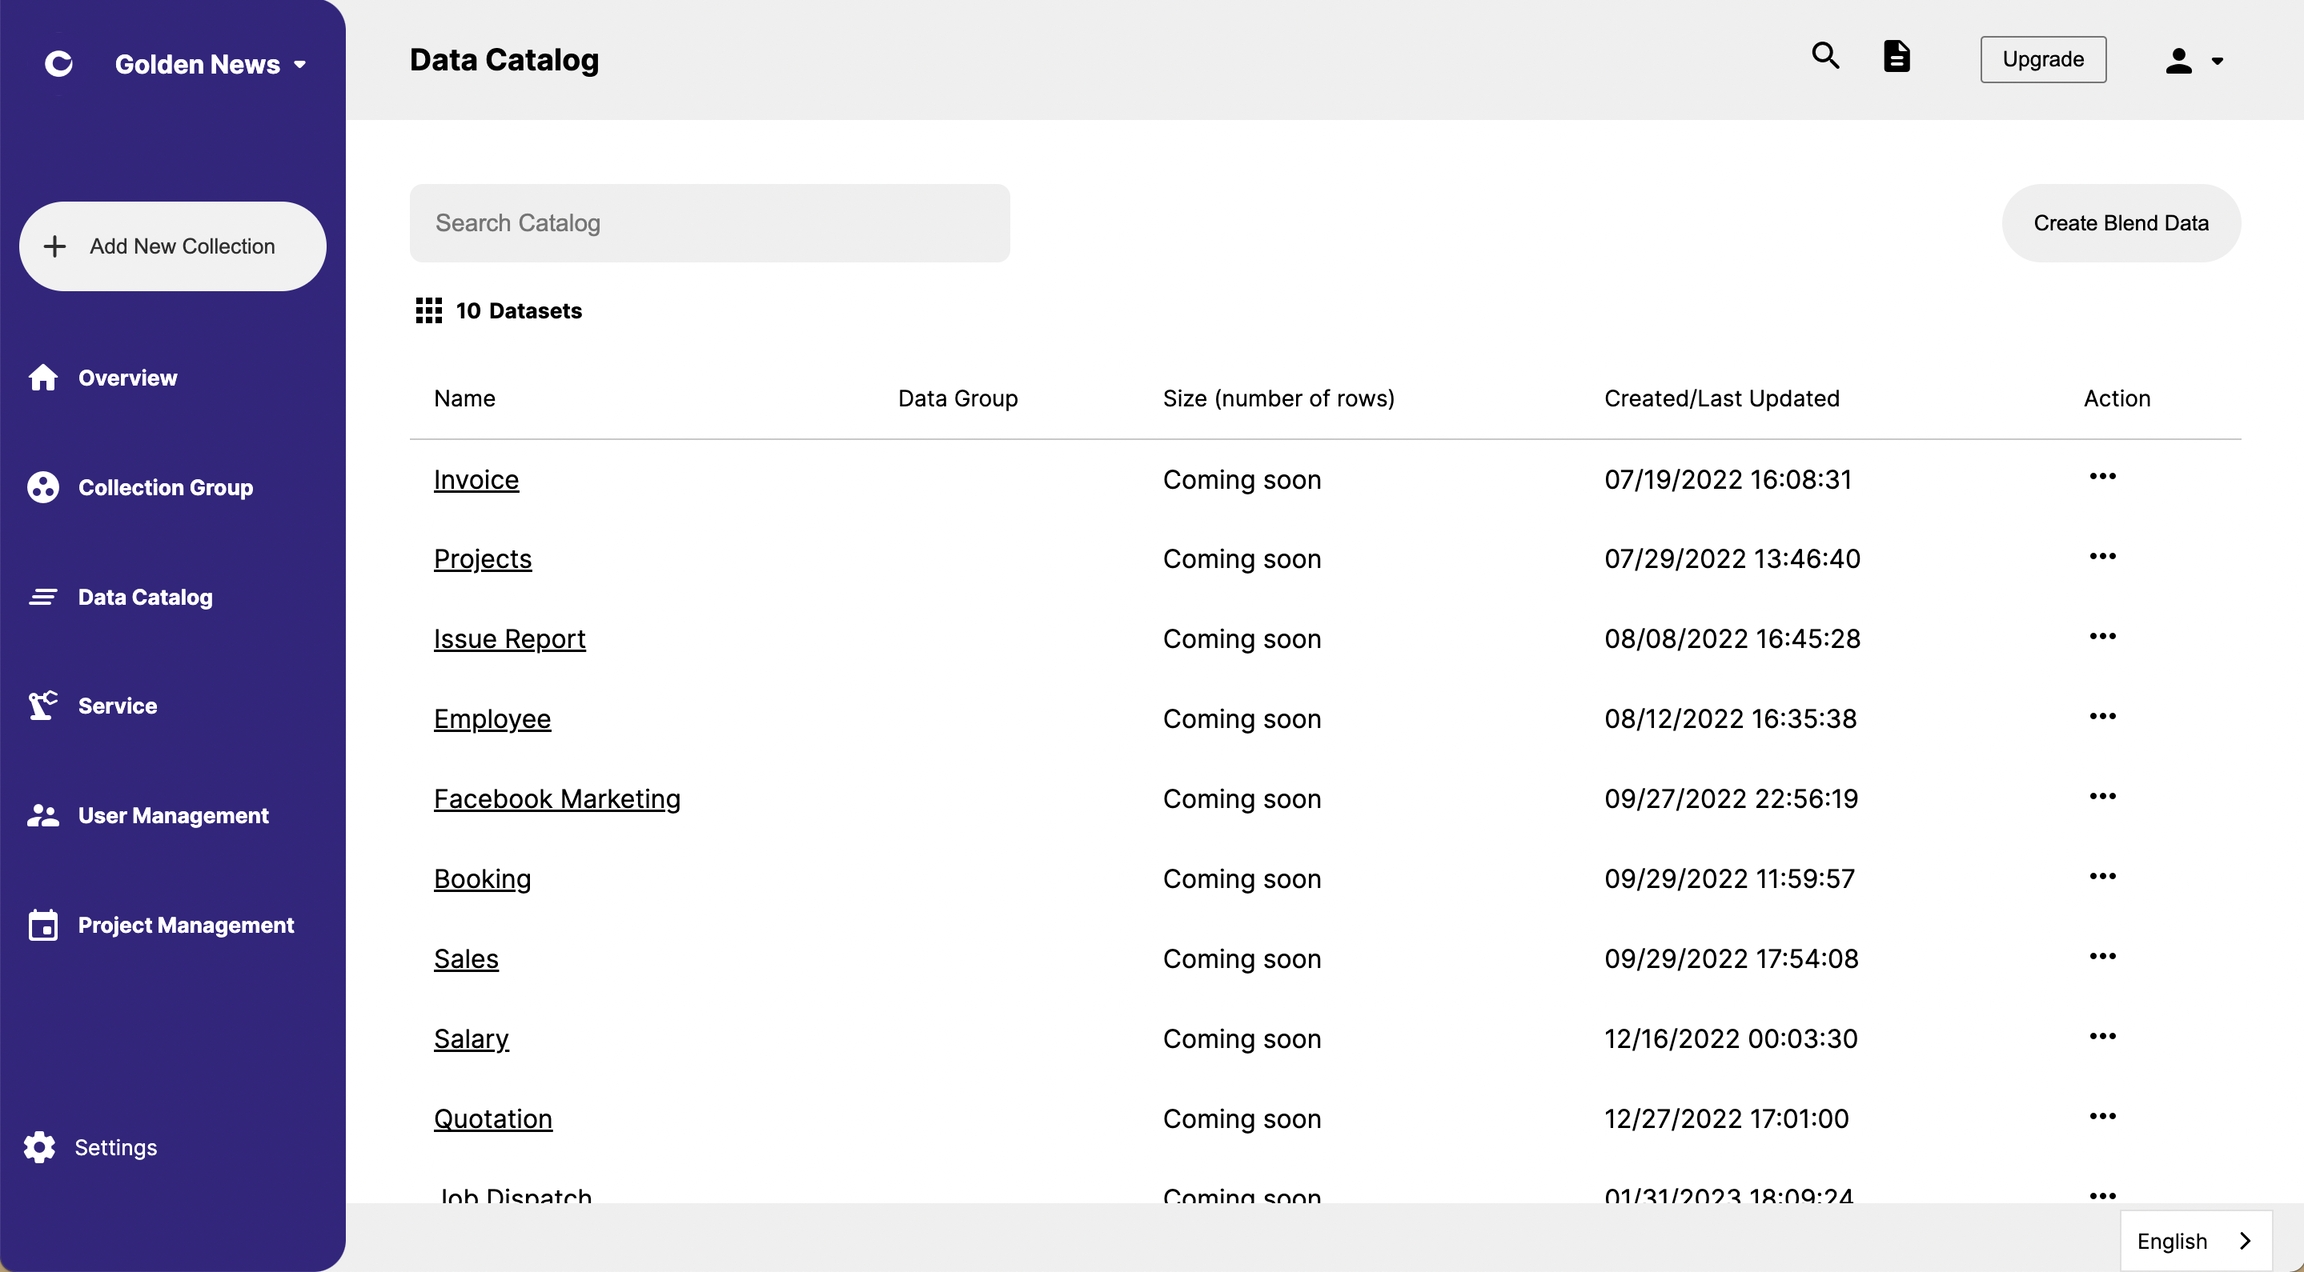Click Create Blend Data button
2304x1272 pixels.
(x=2121, y=223)
